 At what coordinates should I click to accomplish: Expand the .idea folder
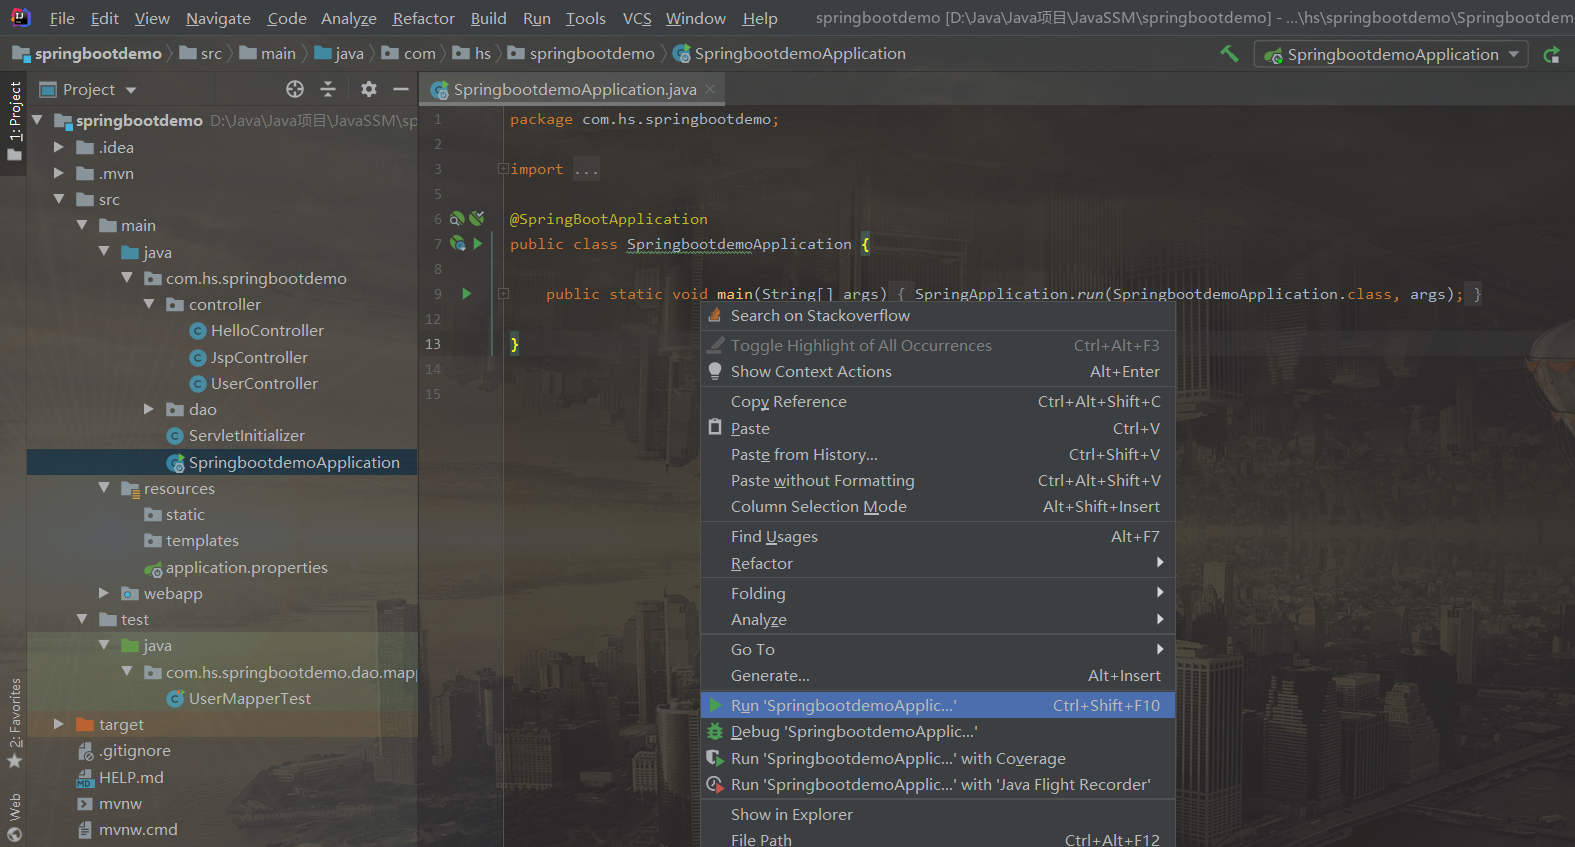pyautogui.click(x=59, y=147)
